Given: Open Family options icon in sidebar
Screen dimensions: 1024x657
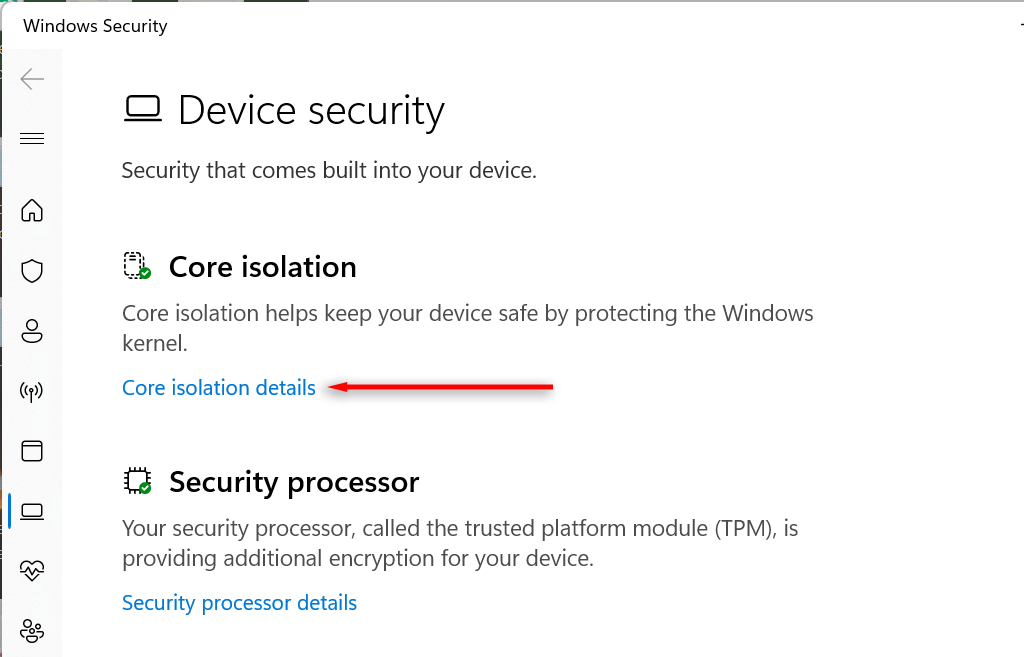Looking at the screenshot, I should 32,632.
